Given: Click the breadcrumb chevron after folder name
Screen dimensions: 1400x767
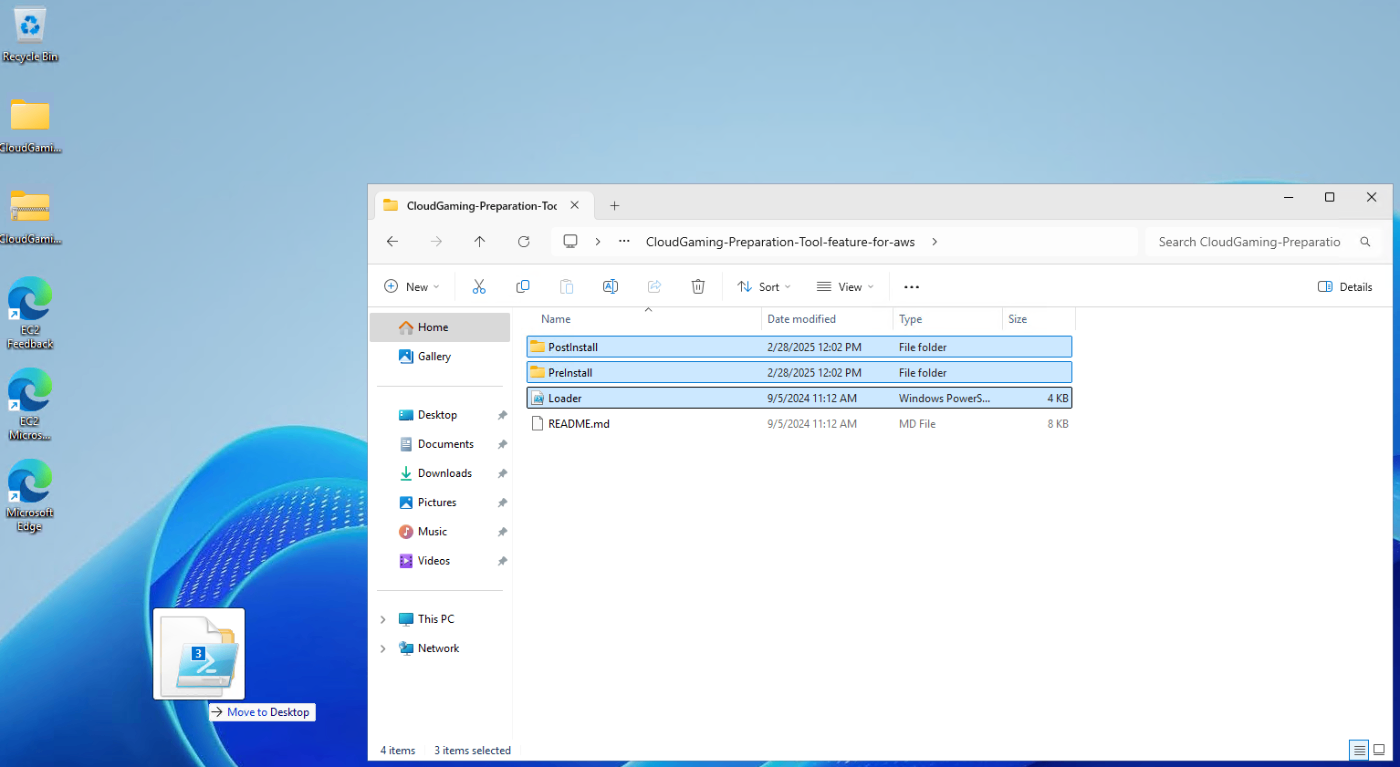Looking at the screenshot, I should (934, 242).
